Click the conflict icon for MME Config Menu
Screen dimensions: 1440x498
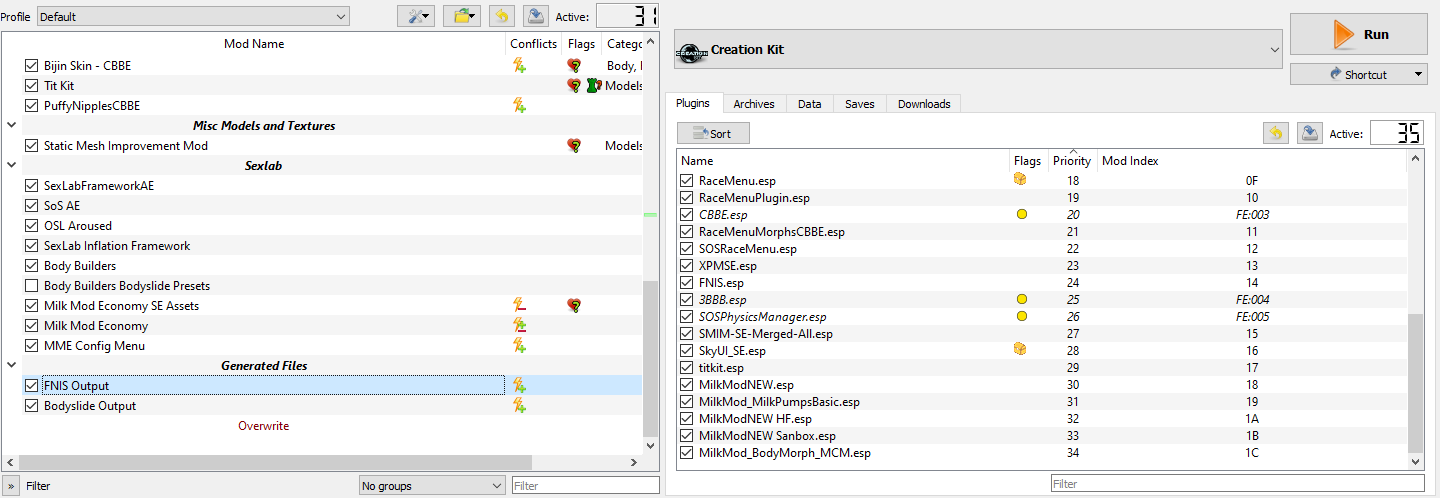(519, 346)
